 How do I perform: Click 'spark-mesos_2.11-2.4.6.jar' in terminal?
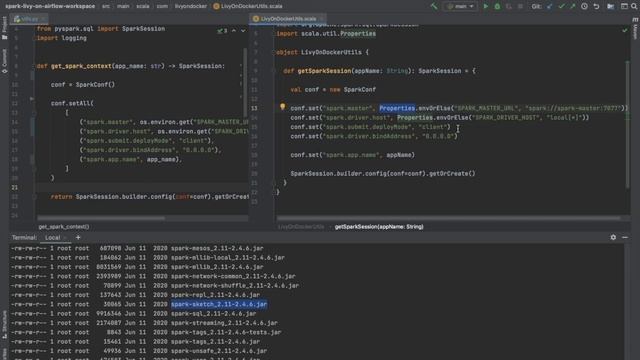click(x=217, y=249)
